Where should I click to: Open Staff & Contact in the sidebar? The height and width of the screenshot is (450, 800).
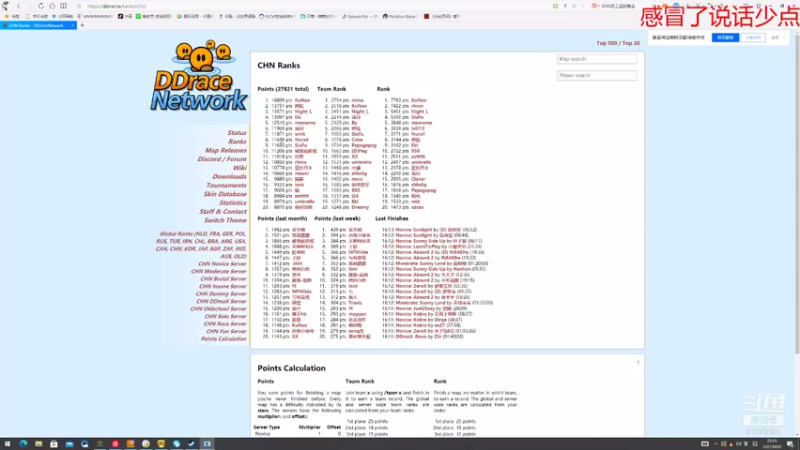pos(223,211)
